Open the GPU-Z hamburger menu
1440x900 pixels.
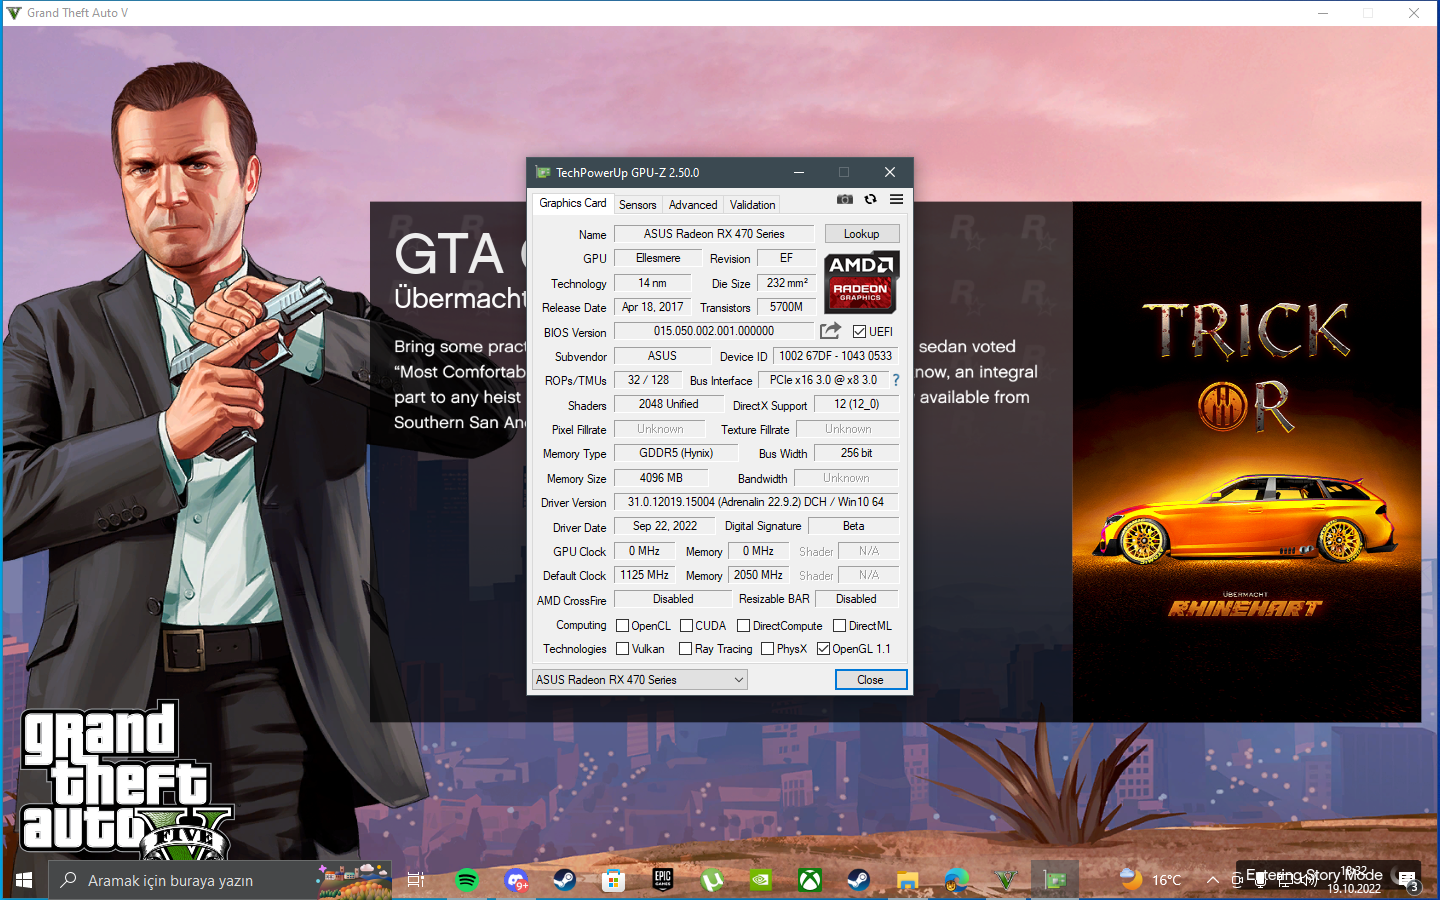pyautogui.click(x=896, y=199)
